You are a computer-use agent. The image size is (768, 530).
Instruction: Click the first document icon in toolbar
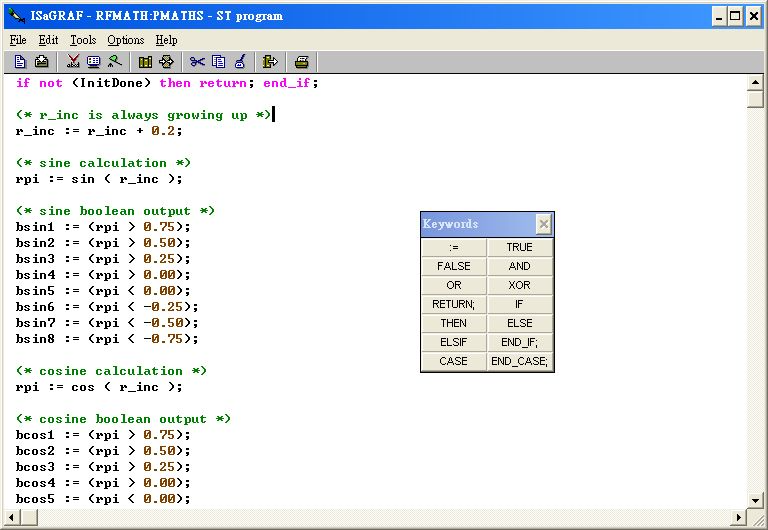point(20,62)
